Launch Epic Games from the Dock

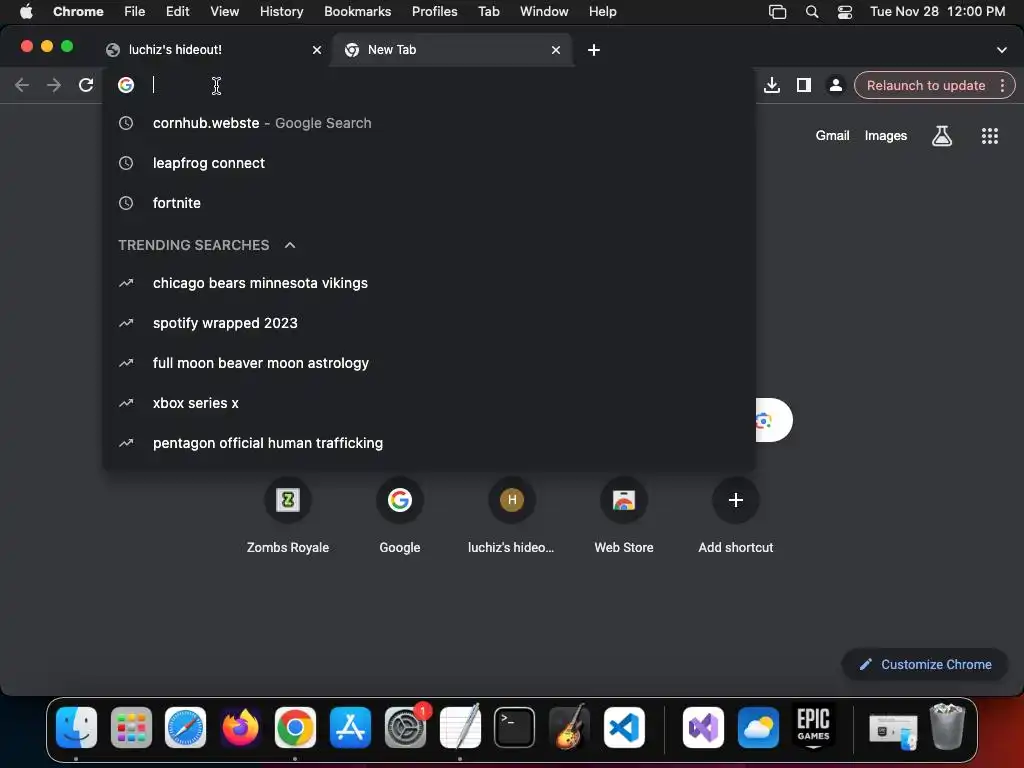[813, 727]
